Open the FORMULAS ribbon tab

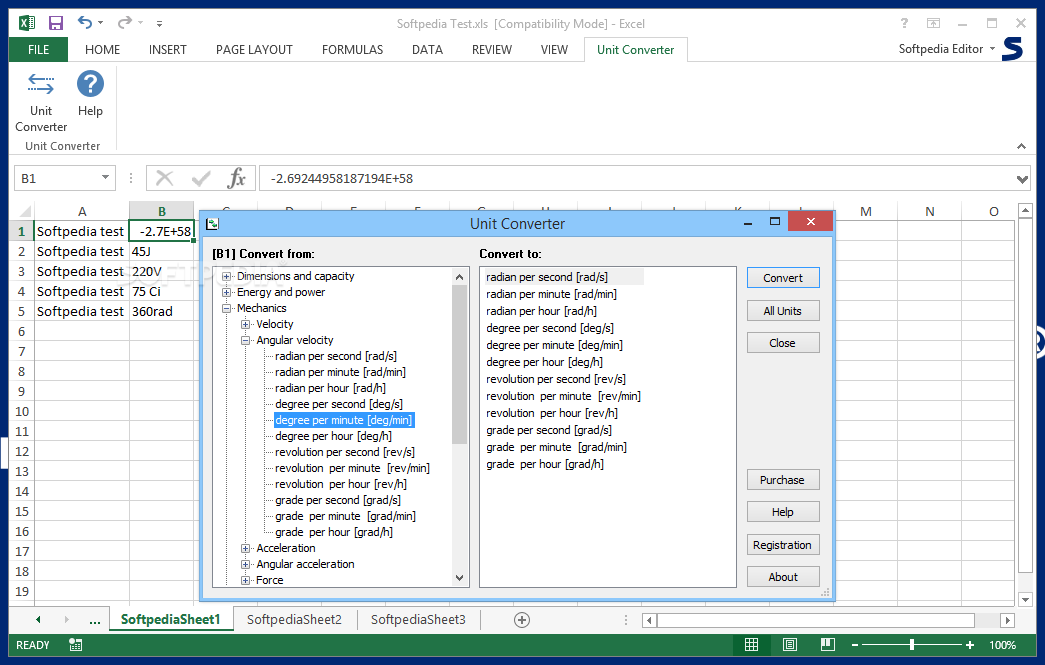(353, 49)
